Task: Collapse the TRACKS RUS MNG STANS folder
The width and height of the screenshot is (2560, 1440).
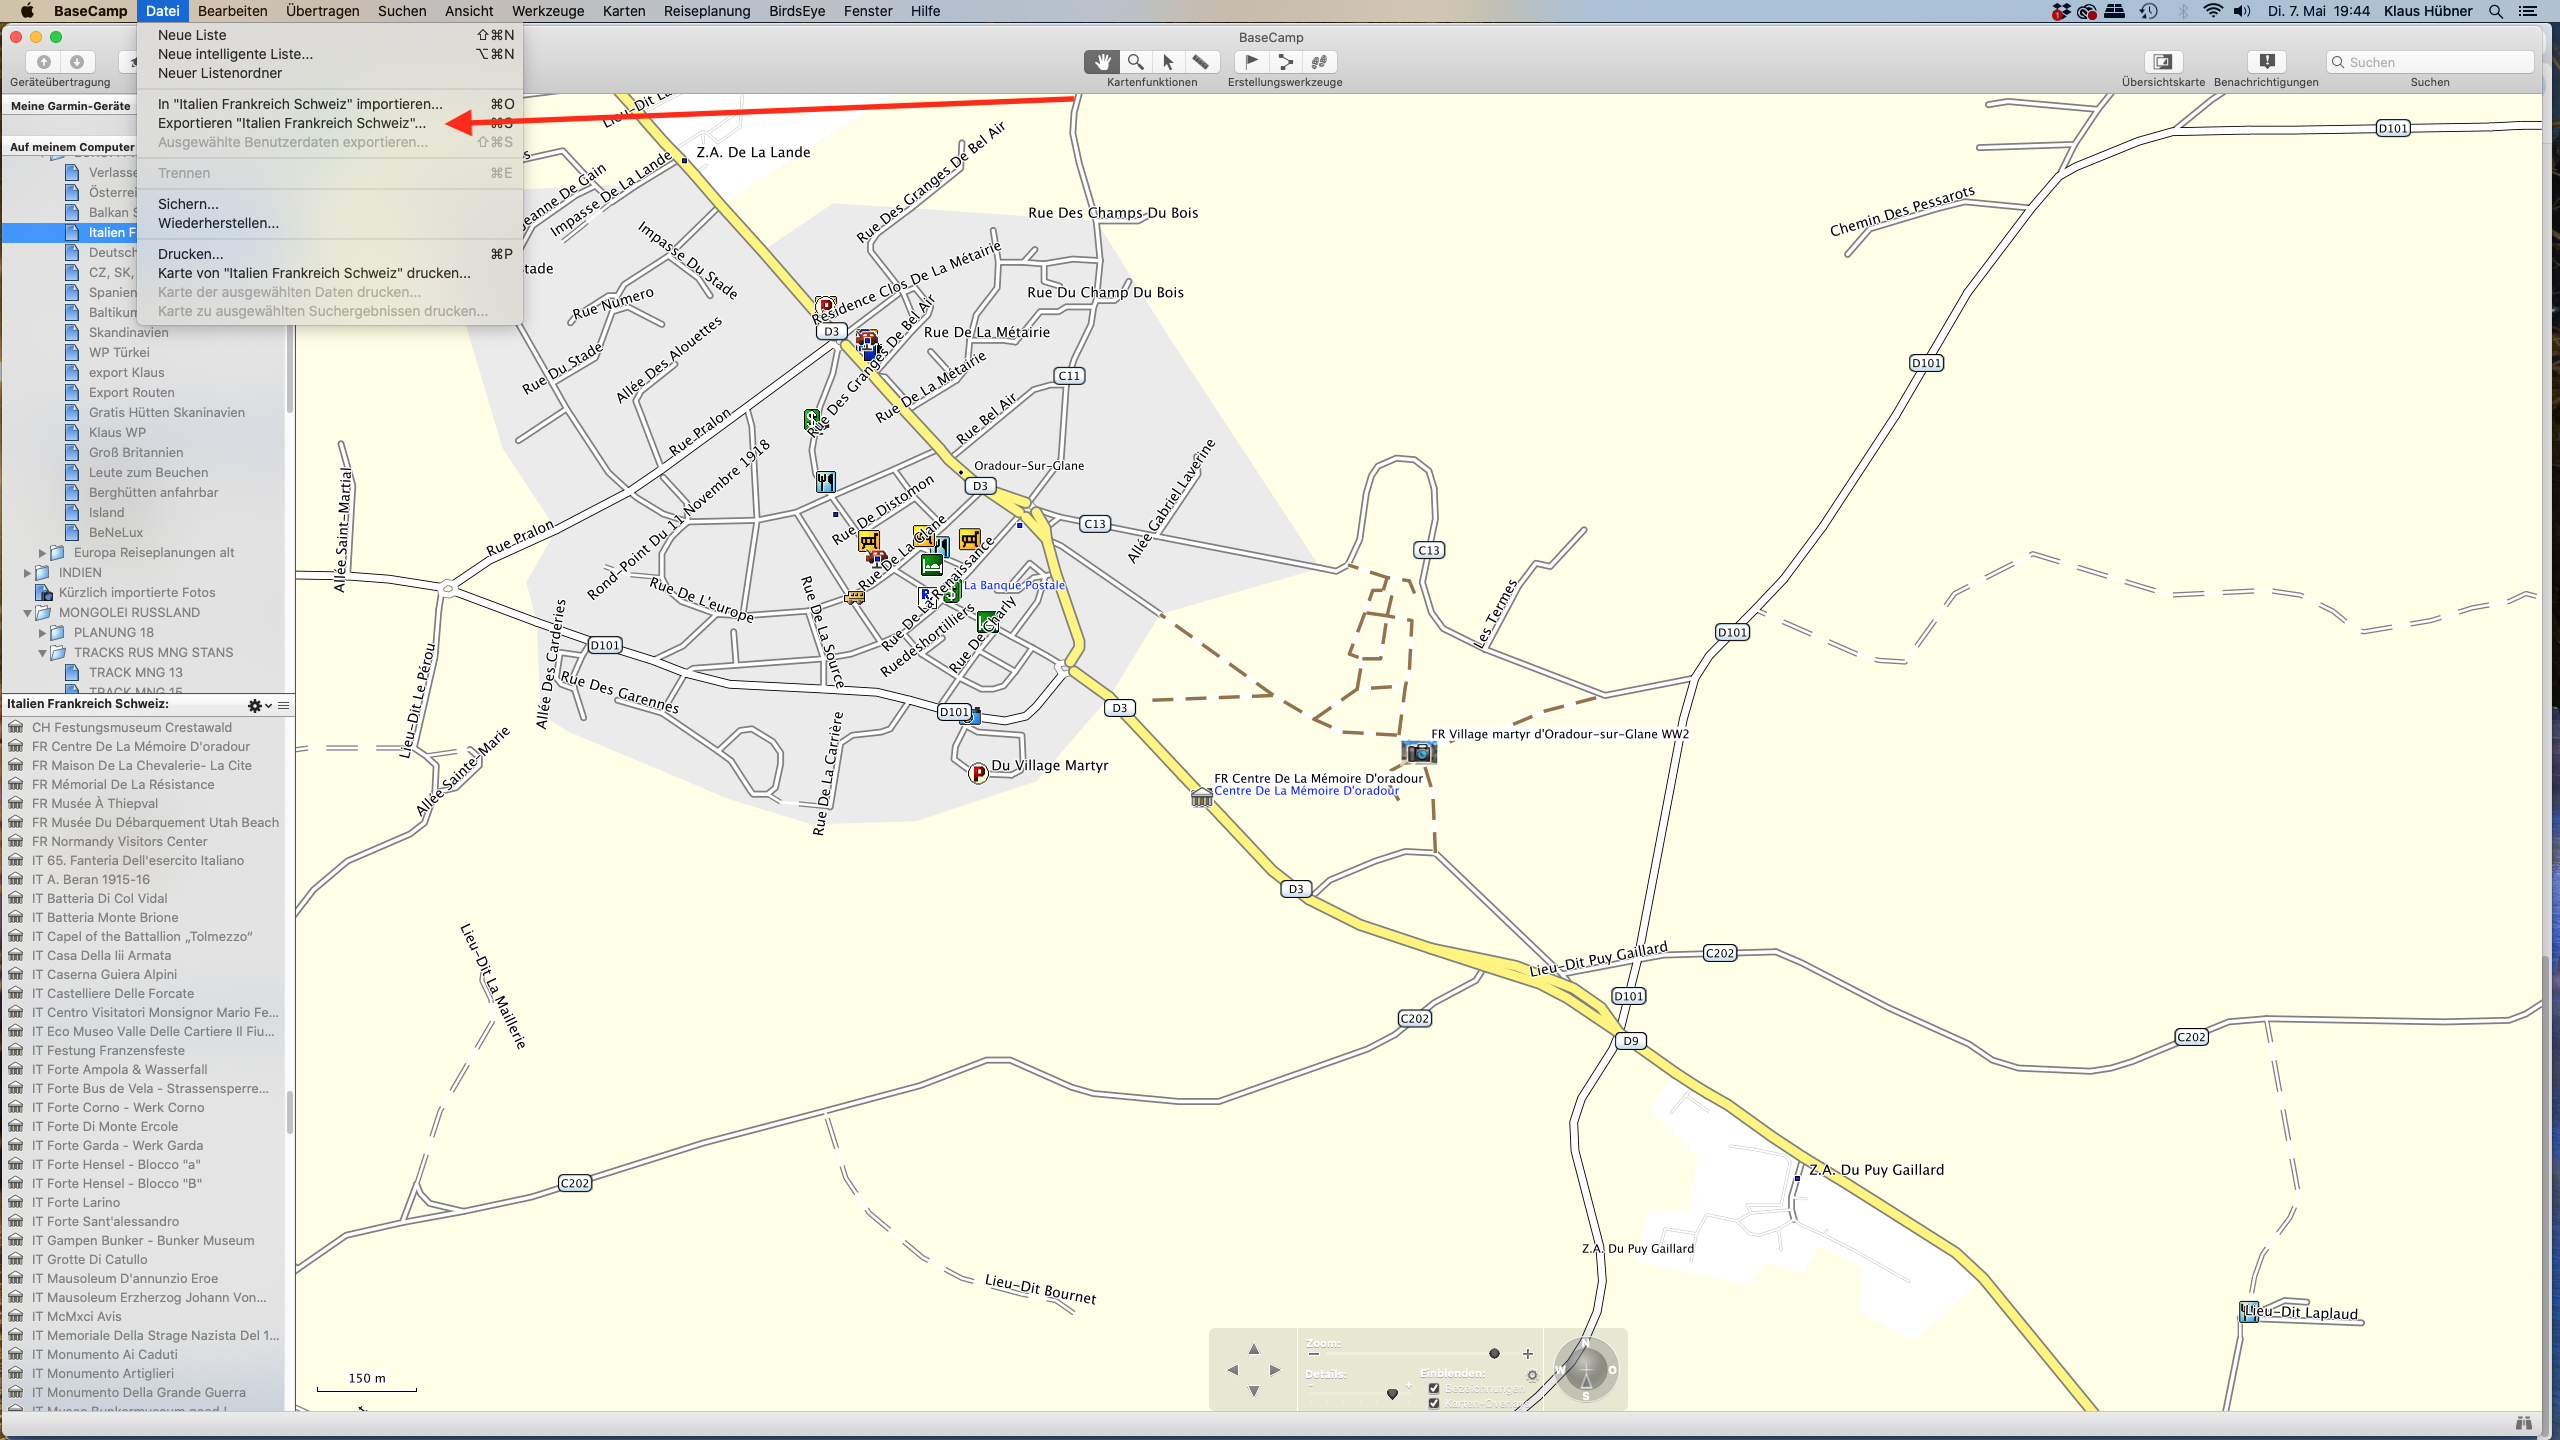Action: (x=42, y=652)
